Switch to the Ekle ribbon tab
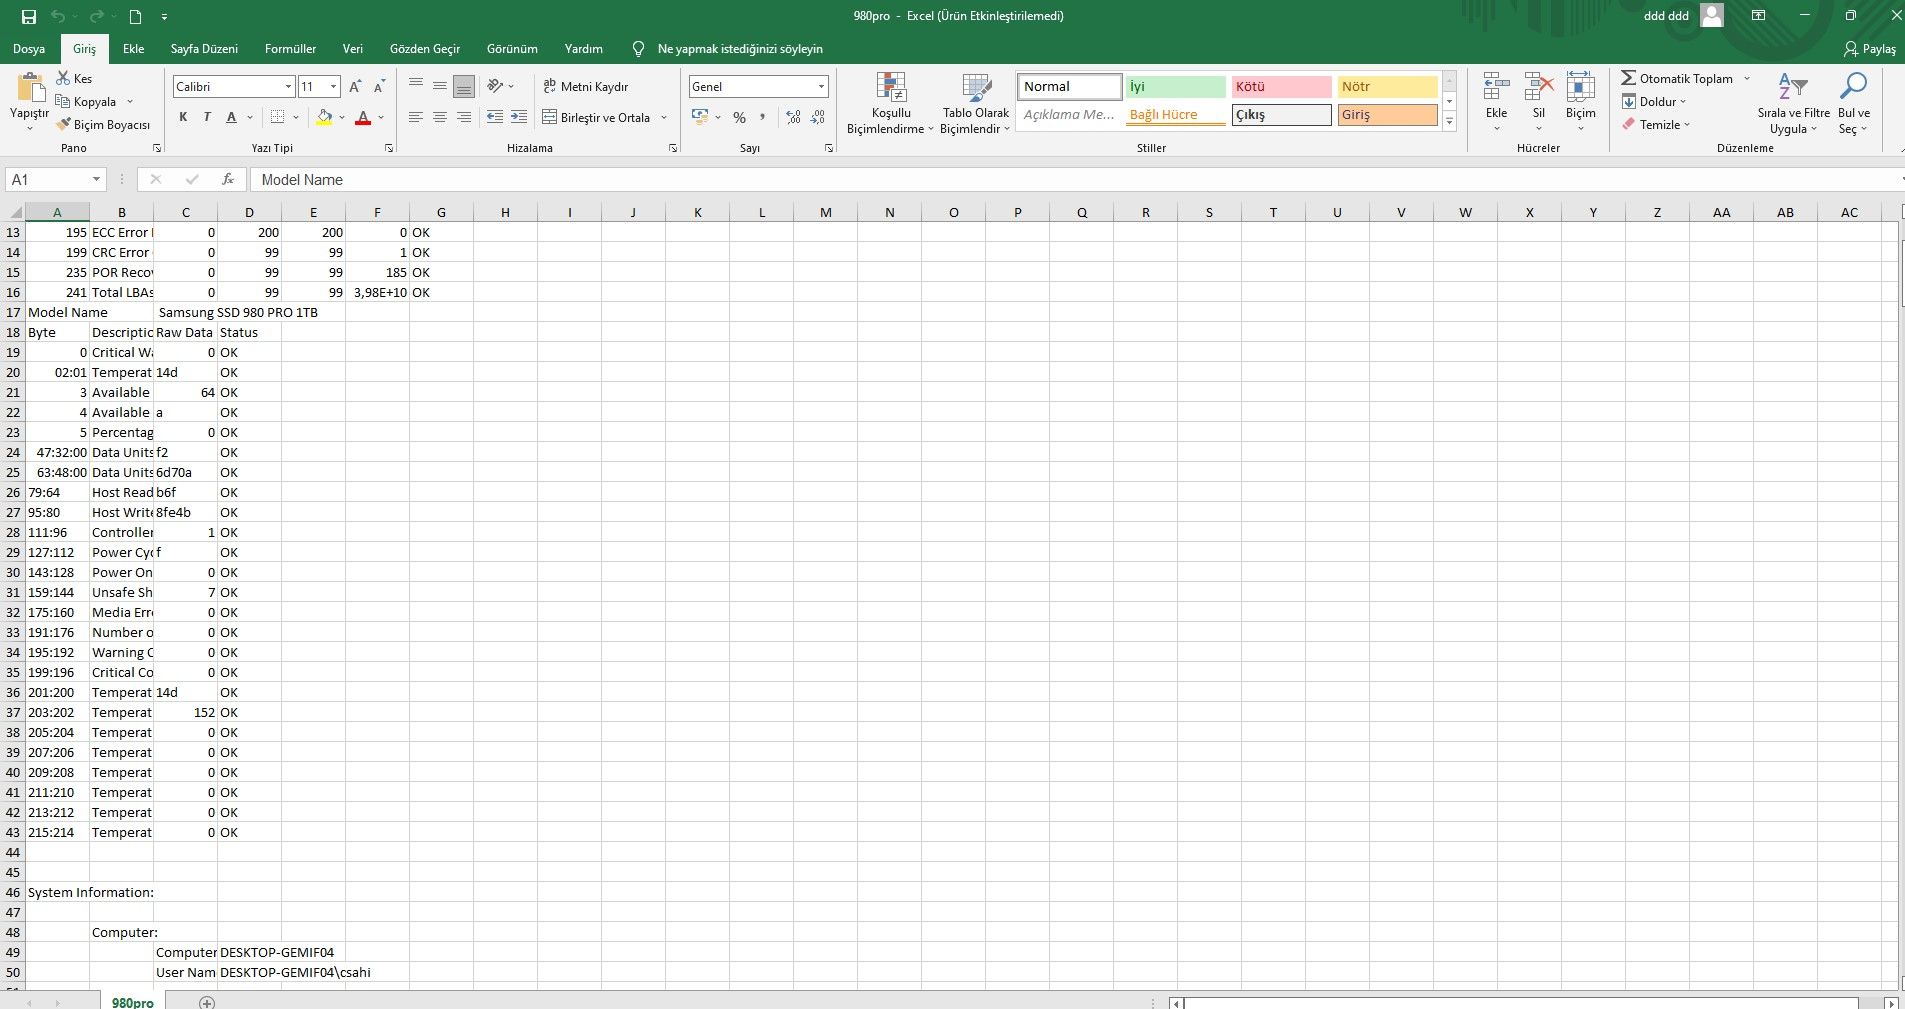1905x1009 pixels. [134, 49]
